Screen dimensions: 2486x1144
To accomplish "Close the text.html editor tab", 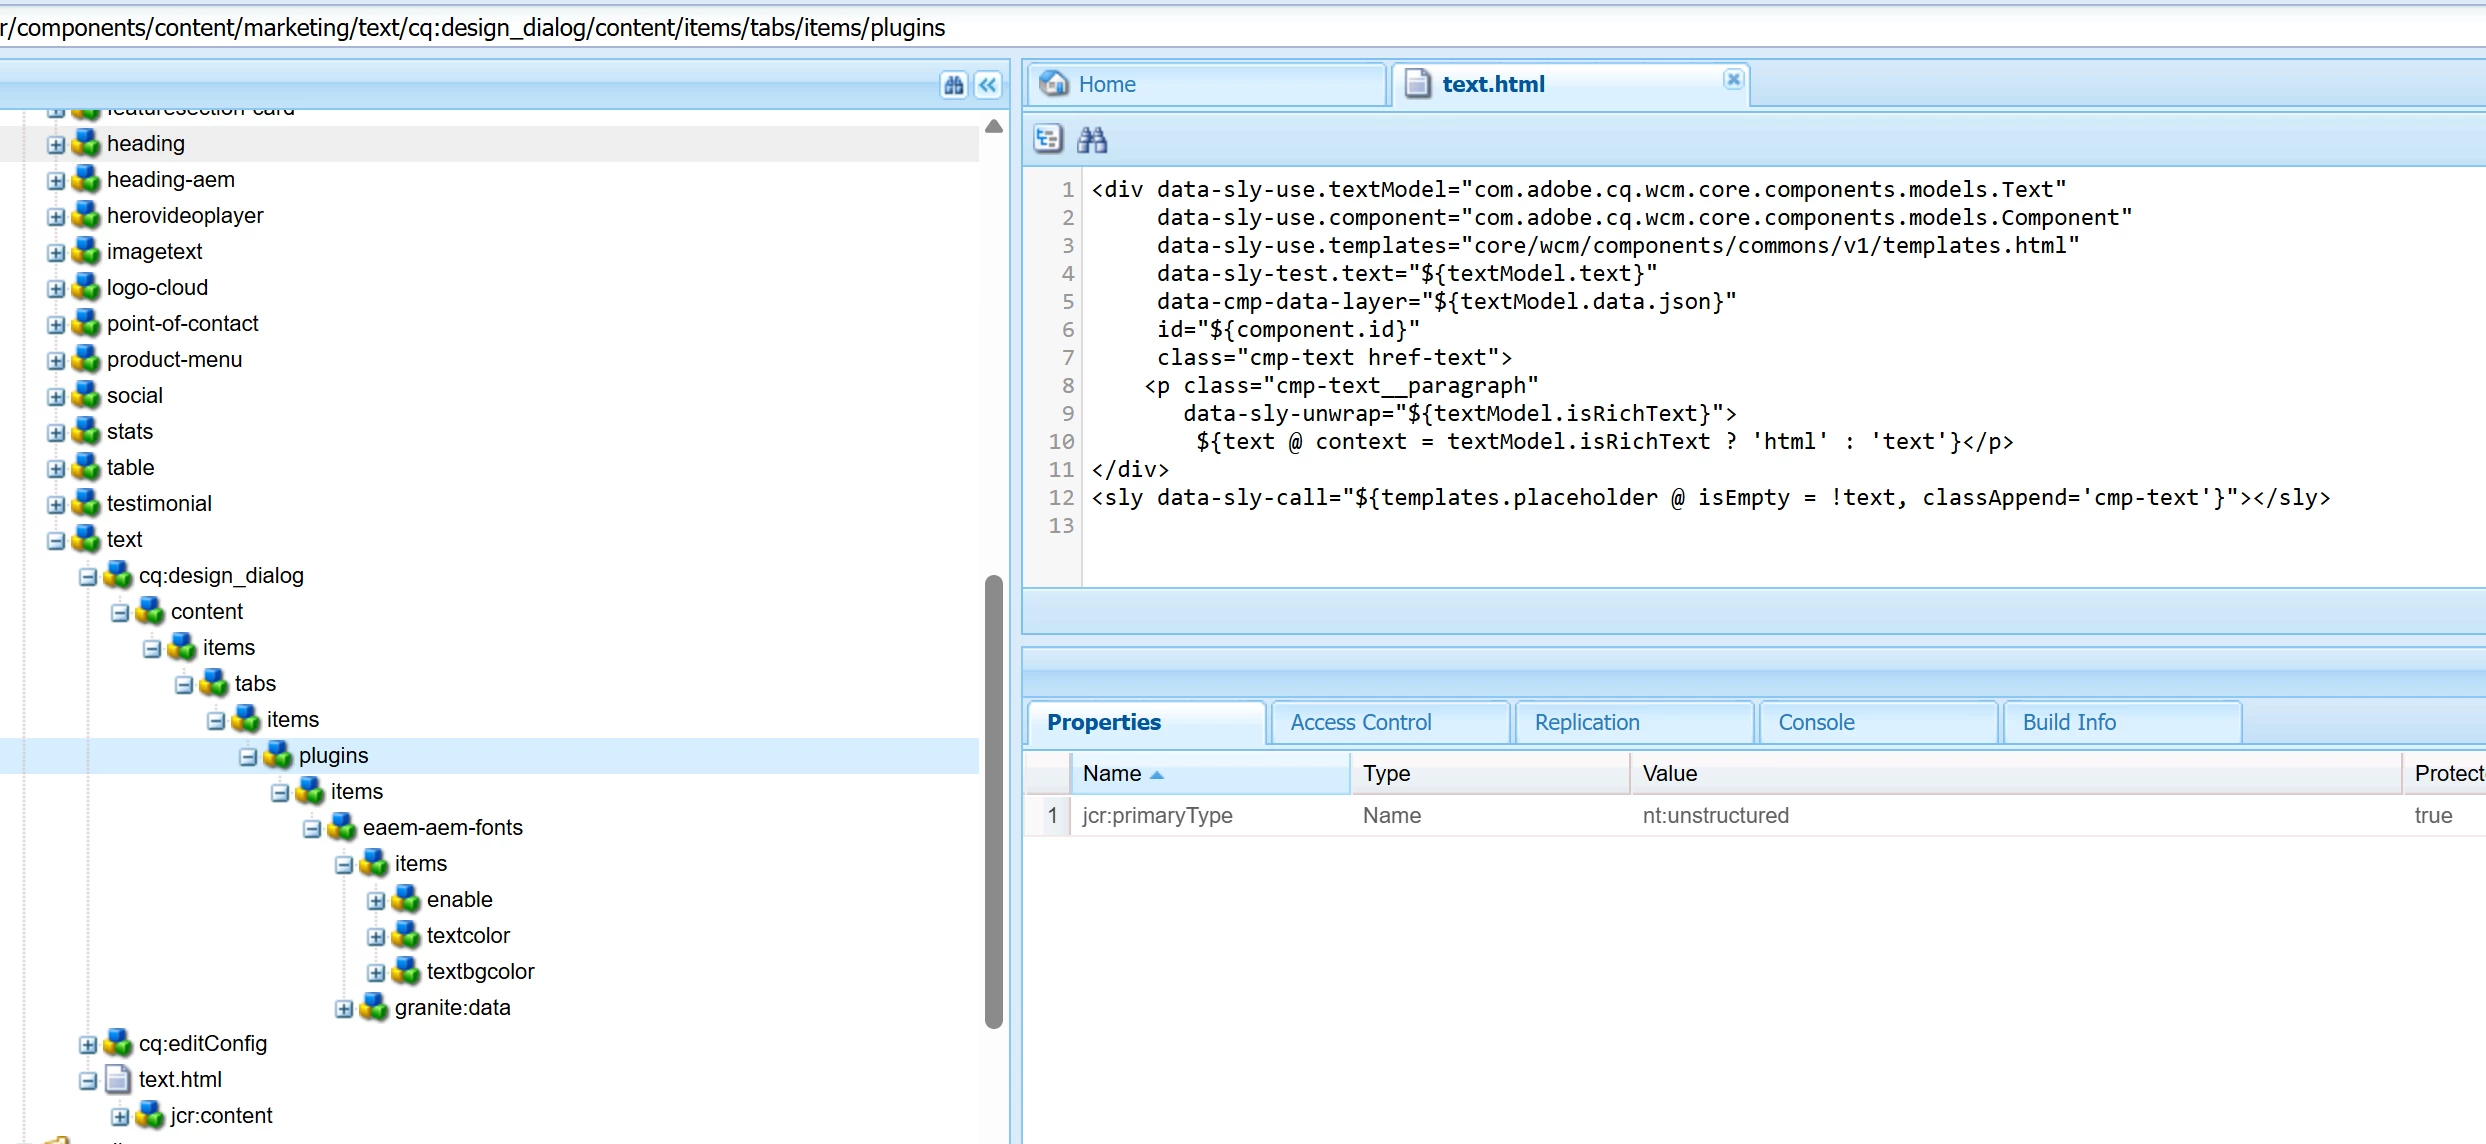I will pyautogui.click(x=1733, y=79).
